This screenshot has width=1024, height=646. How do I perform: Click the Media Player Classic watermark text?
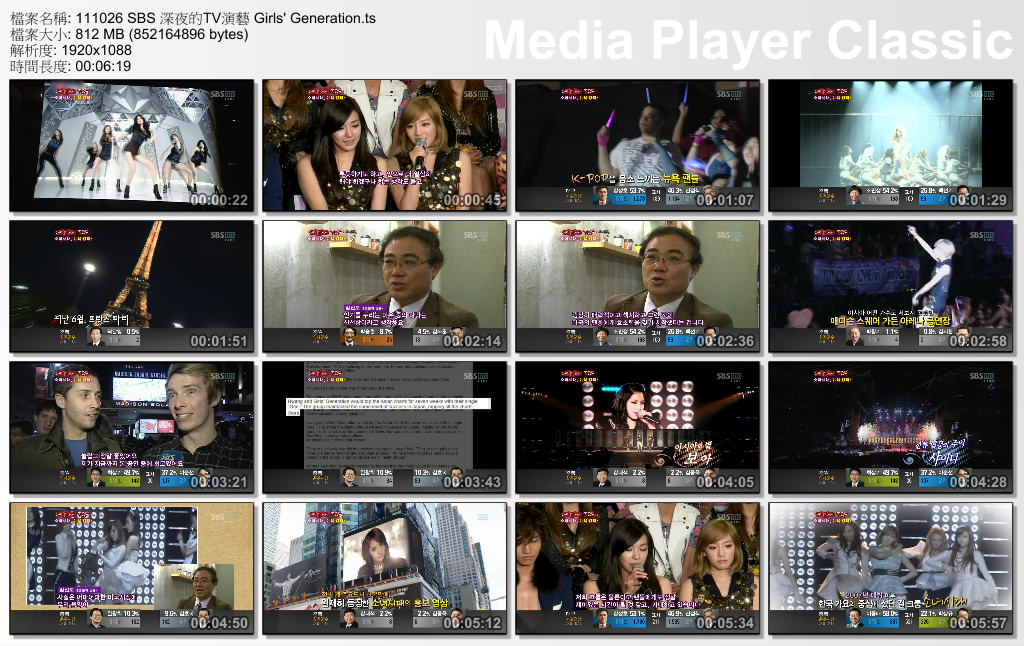click(x=745, y=40)
